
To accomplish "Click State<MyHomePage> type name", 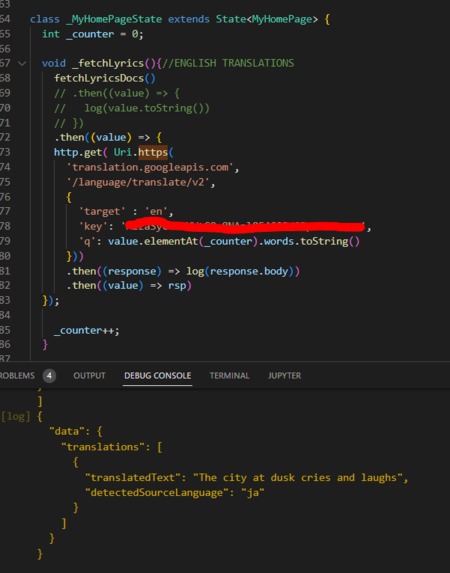I will (266, 19).
